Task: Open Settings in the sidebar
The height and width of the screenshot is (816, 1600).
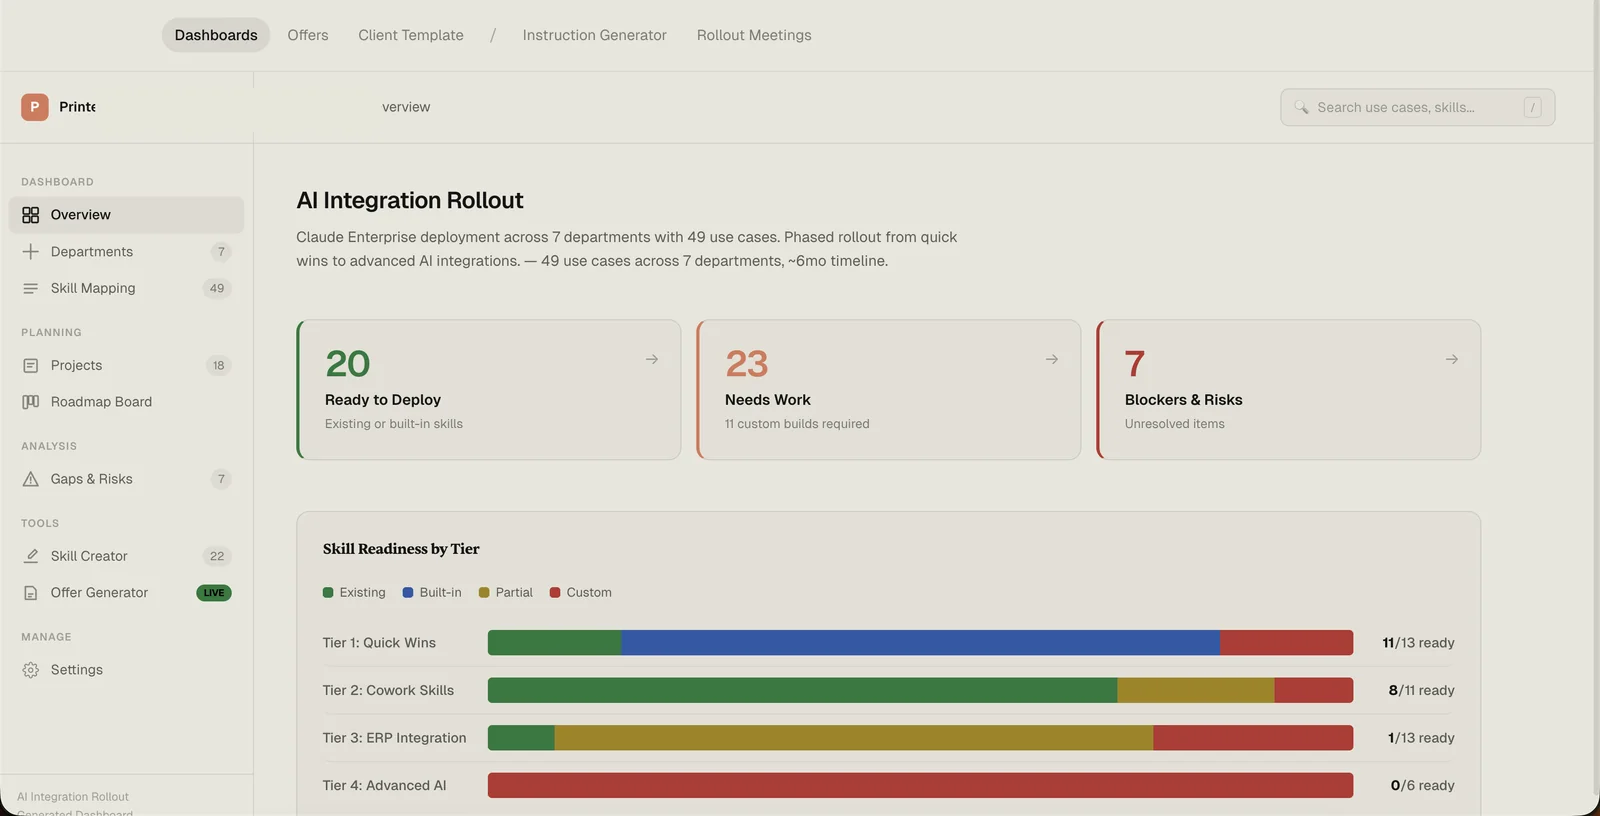Action: [x=126, y=670]
